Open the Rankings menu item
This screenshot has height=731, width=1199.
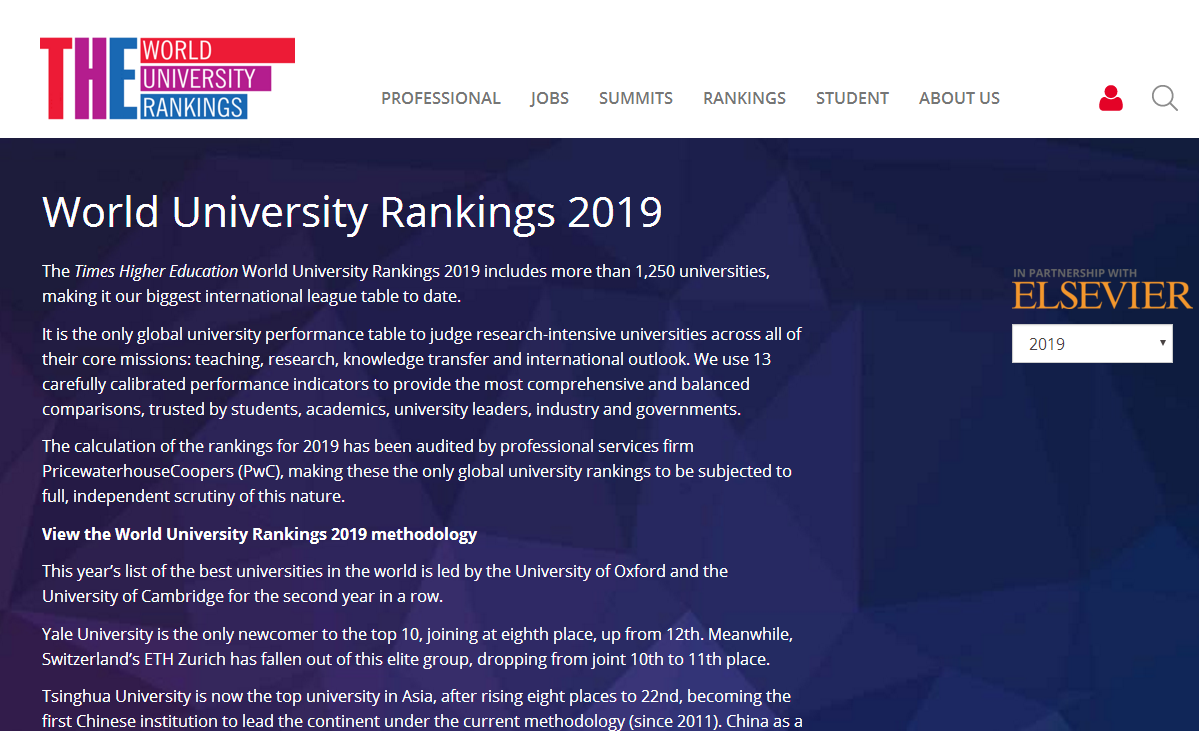pyautogui.click(x=744, y=99)
